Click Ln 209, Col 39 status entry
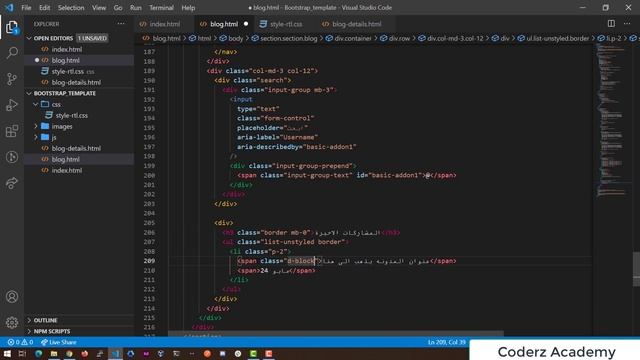640x360 pixels. pos(447,342)
